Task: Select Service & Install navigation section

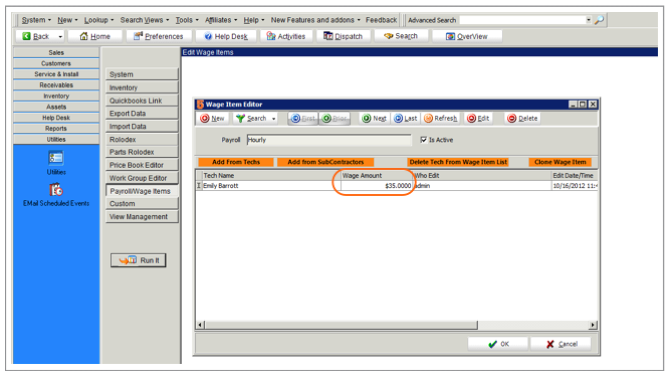Action: (x=56, y=74)
